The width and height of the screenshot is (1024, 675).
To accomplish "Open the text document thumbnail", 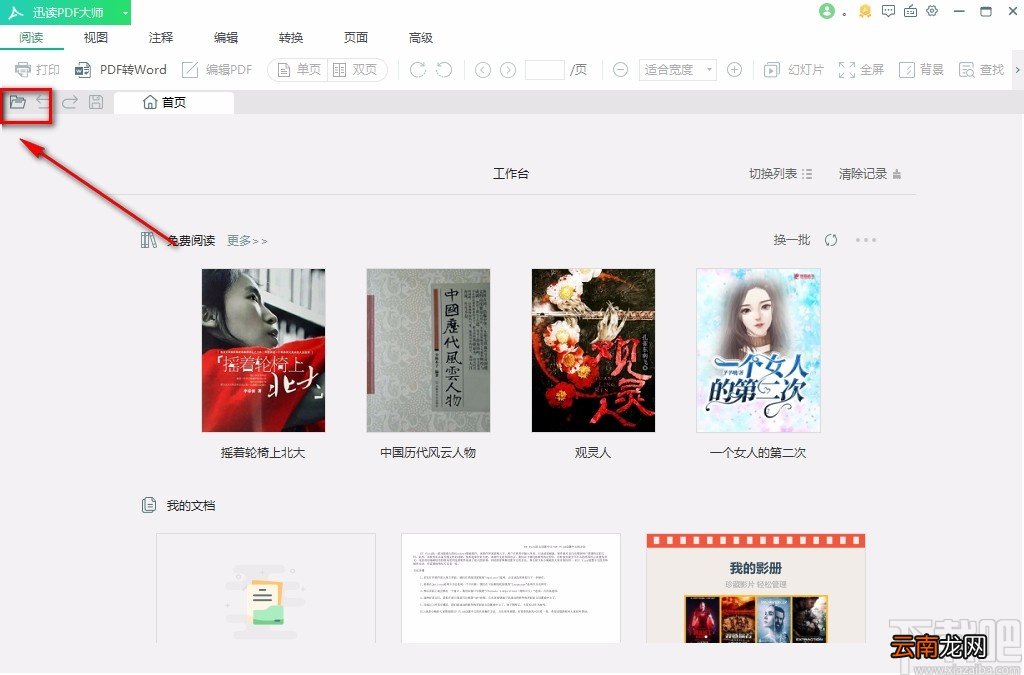I will click(511, 588).
